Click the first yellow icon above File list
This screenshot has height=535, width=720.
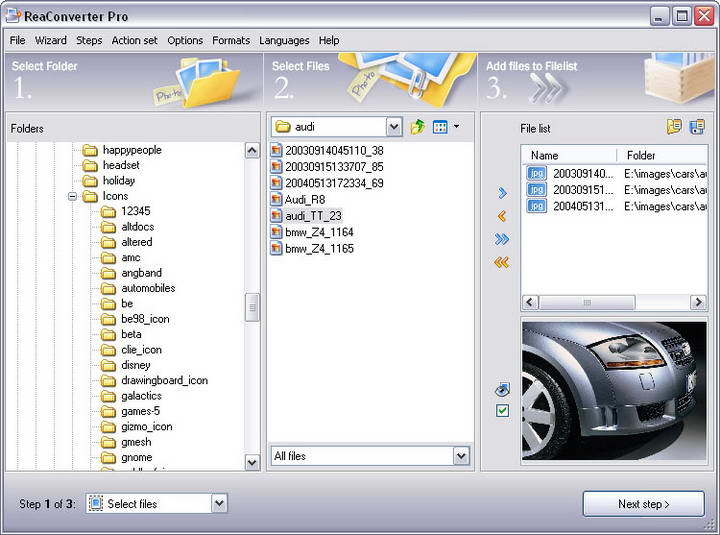point(674,127)
